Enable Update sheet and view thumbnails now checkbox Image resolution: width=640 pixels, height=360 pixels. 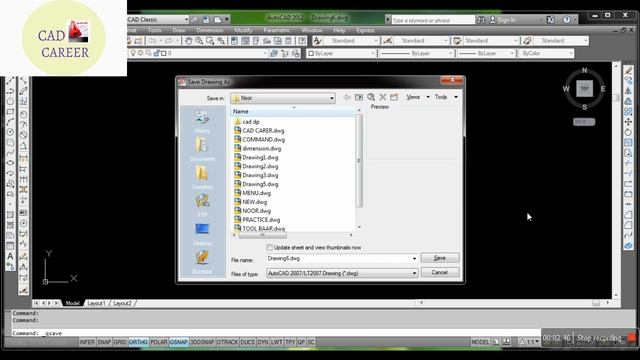pos(269,248)
